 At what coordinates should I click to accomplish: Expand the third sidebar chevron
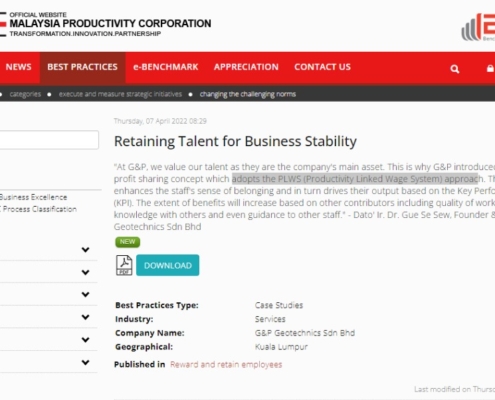[x=86, y=295]
